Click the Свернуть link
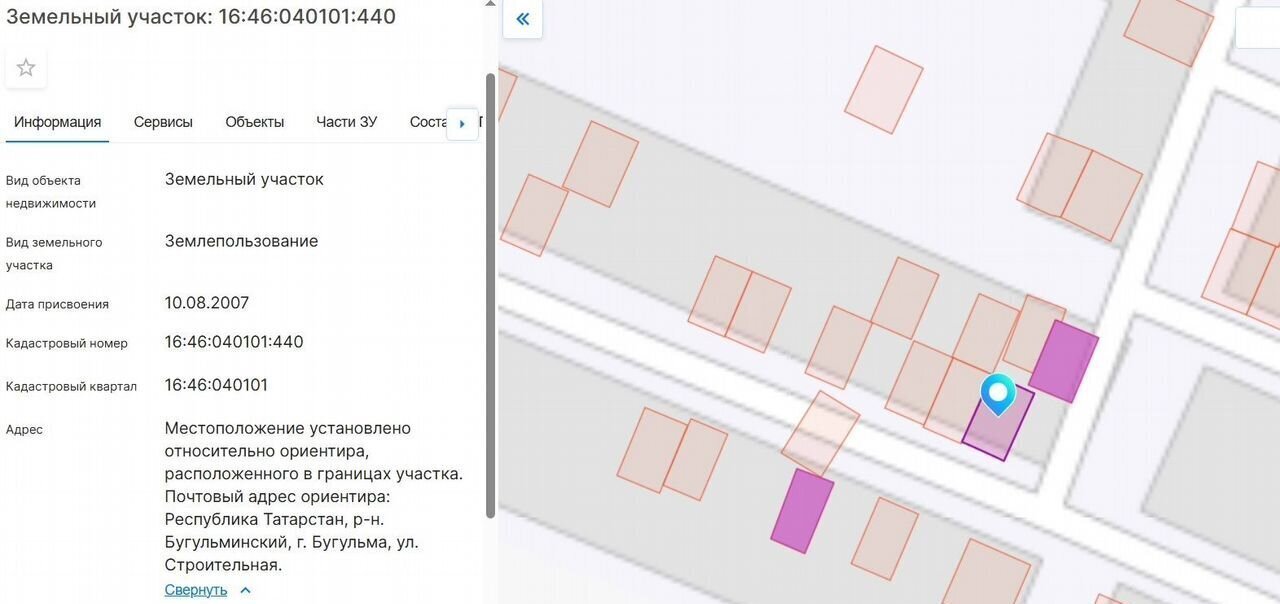This screenshot has height=604, width=1280. click(196, 590)
